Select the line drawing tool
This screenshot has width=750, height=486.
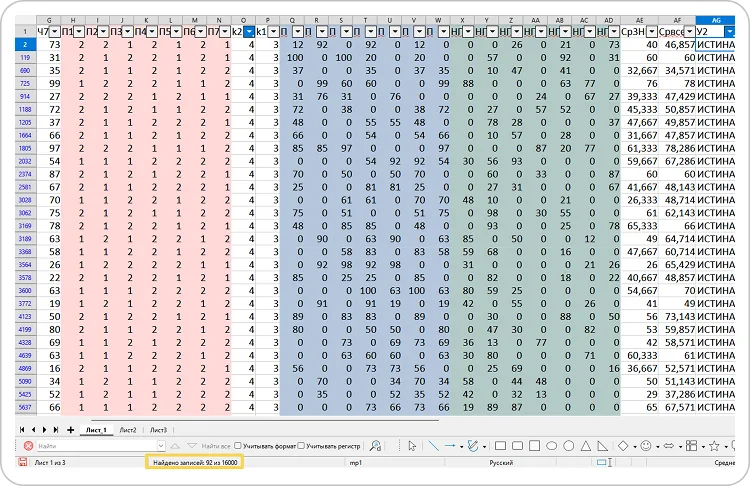pyautogui.click(x=433, y=446)
